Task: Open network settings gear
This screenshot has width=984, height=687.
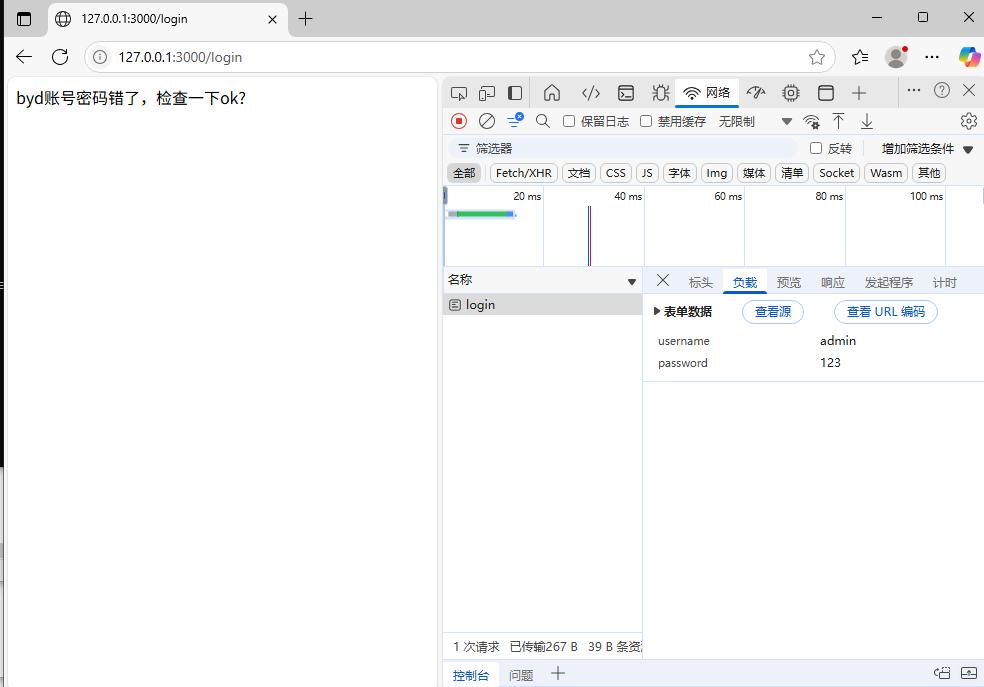Action: coord(968,121)
